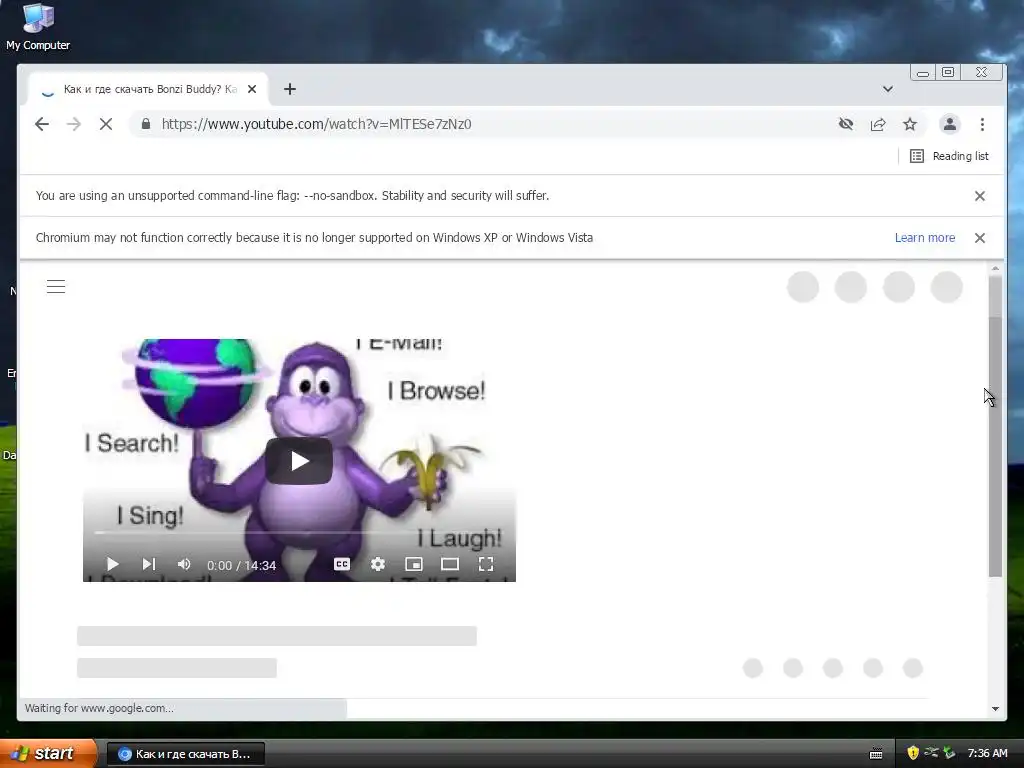Switch to theater mode

tap(450, 564)
